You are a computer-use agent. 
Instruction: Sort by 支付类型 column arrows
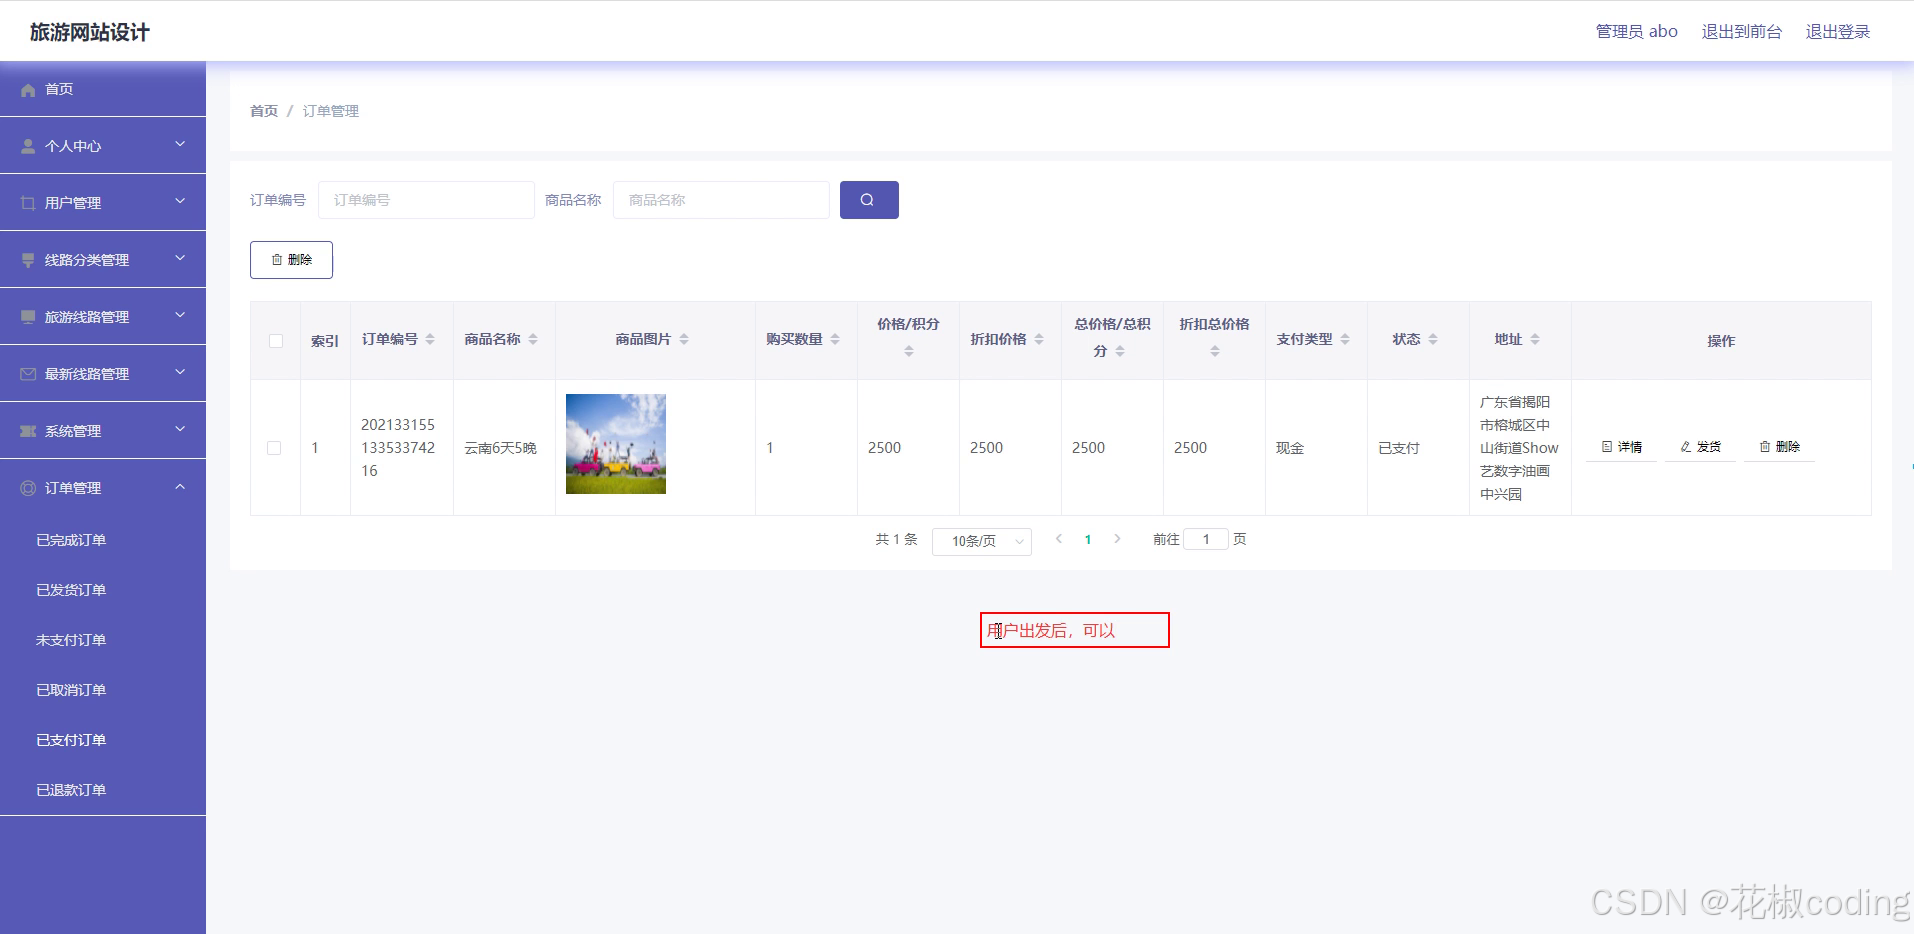pyautogui.click(x=1345, y=340)
